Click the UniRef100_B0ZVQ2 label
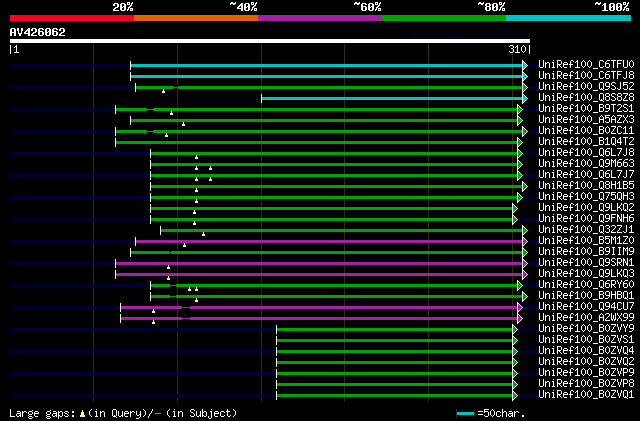Viewport: 640px width, 421px height. coord(586,362)
